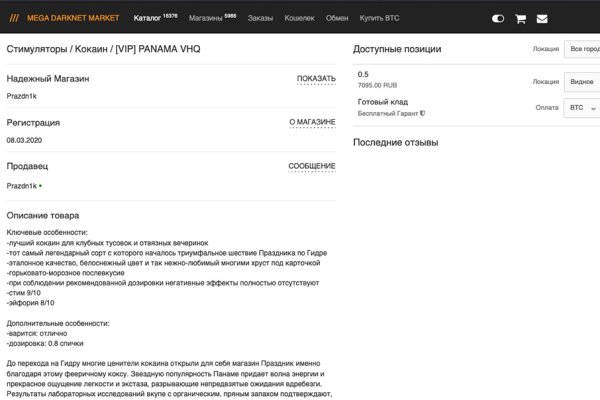The image size is (600, 400).
Task: Open the shopping cart icon
Action: click(520, 18)
